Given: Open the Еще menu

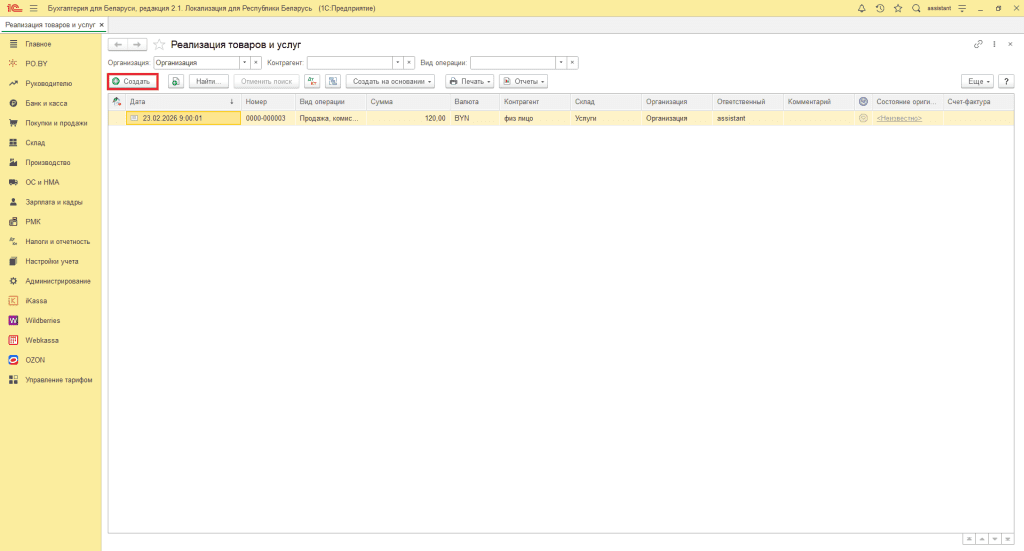Looking at the screenshot, I should (976, 81).
